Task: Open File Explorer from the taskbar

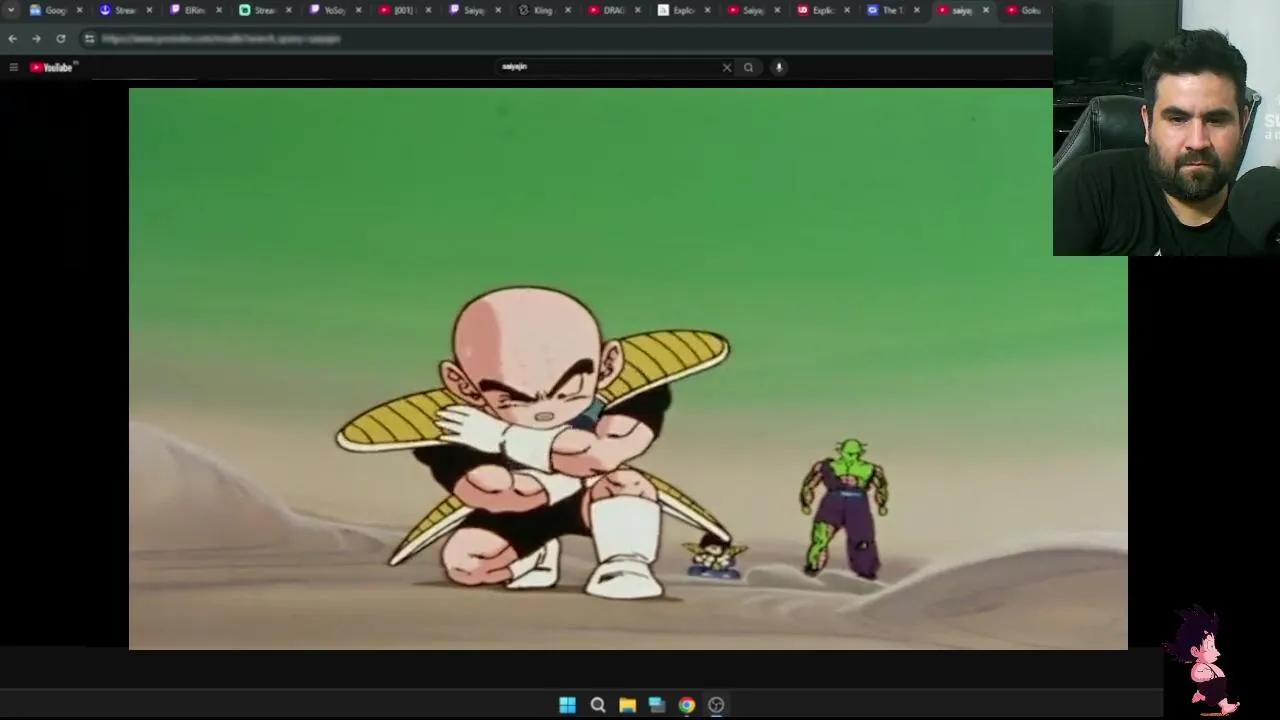Action: 627,705
